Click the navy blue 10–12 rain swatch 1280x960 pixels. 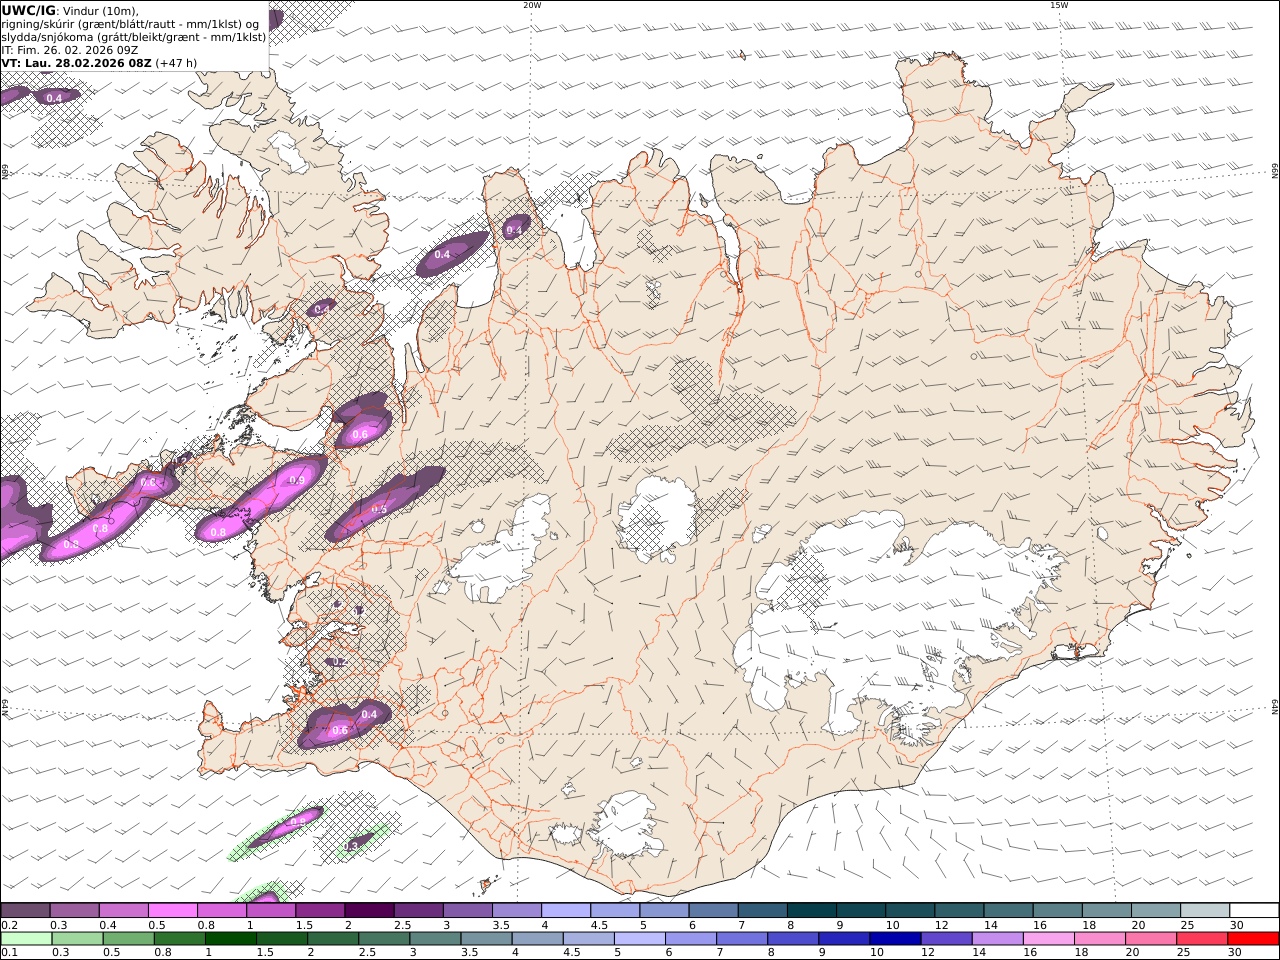tap(895, 938)
